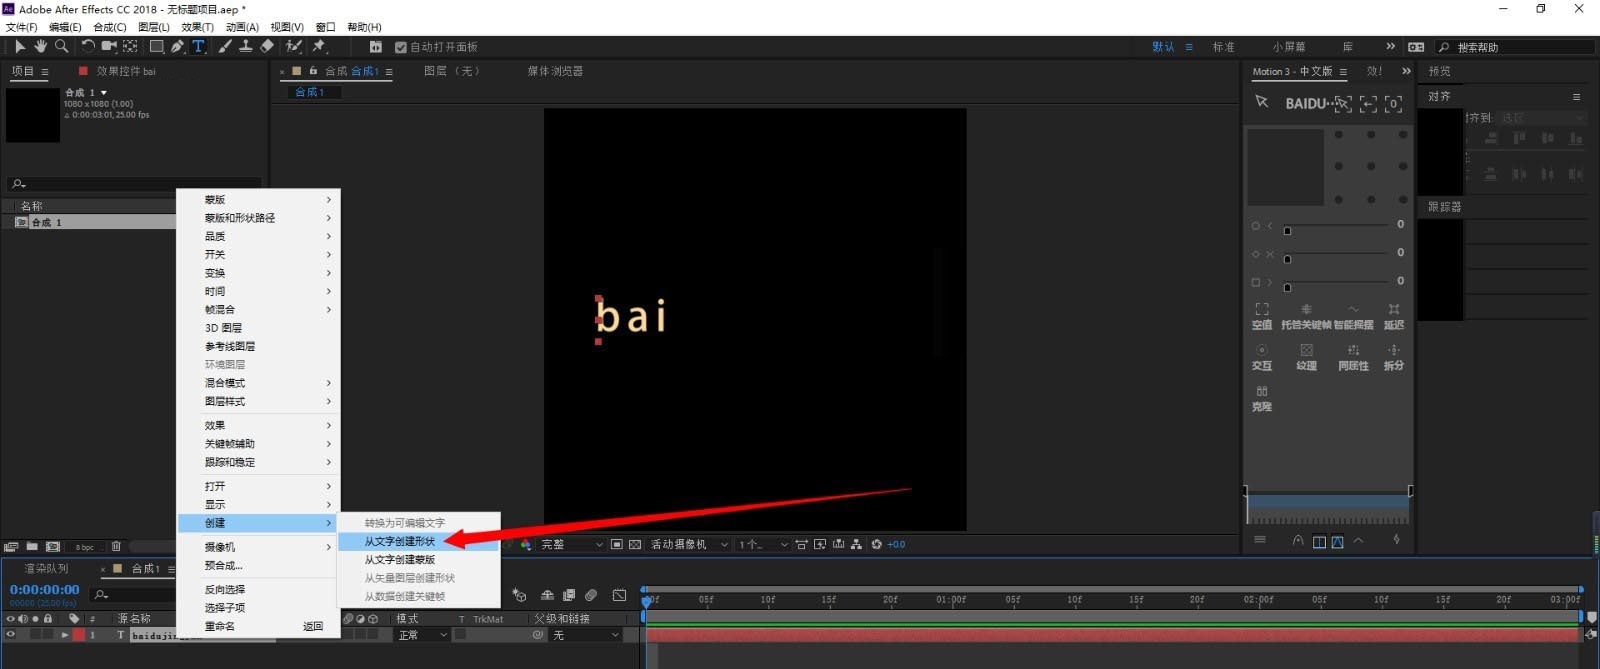Click the 8 bpc color depth button
This screenshot has height=669, width=1600.
[85, 547]
